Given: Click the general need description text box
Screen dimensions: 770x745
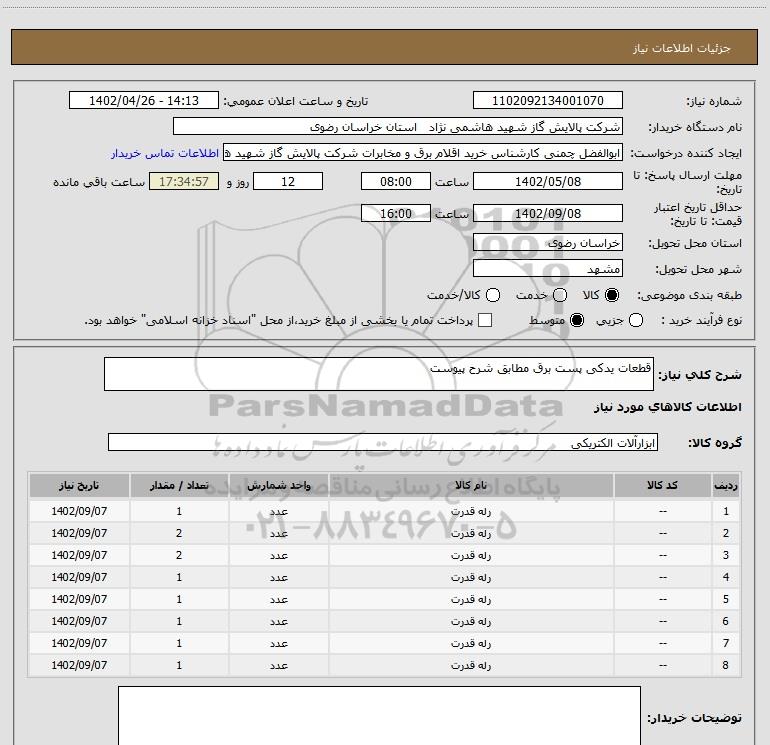Looking at the screenshot, I should (x=379, y=374).
